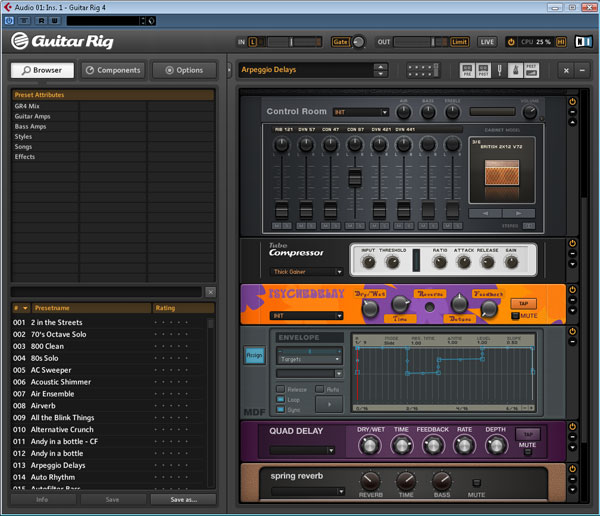This screenshot has width=600, height=516.
Task: Collapse all rack modules with the minus icon
Action: coord(582,70)
